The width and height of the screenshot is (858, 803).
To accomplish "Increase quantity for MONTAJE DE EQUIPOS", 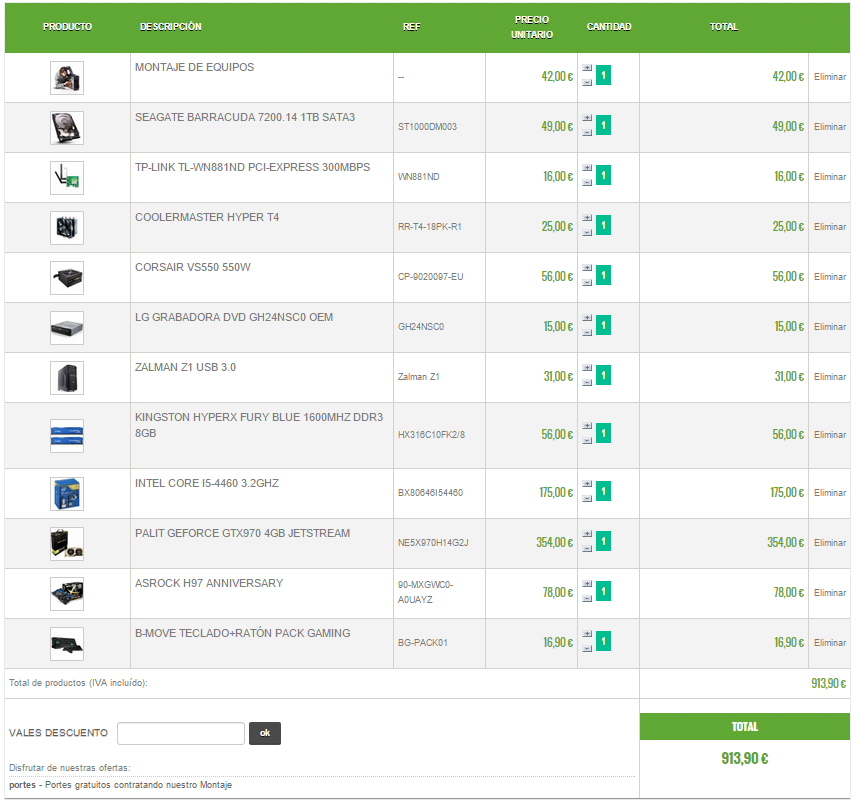I will tap(587, 68).
